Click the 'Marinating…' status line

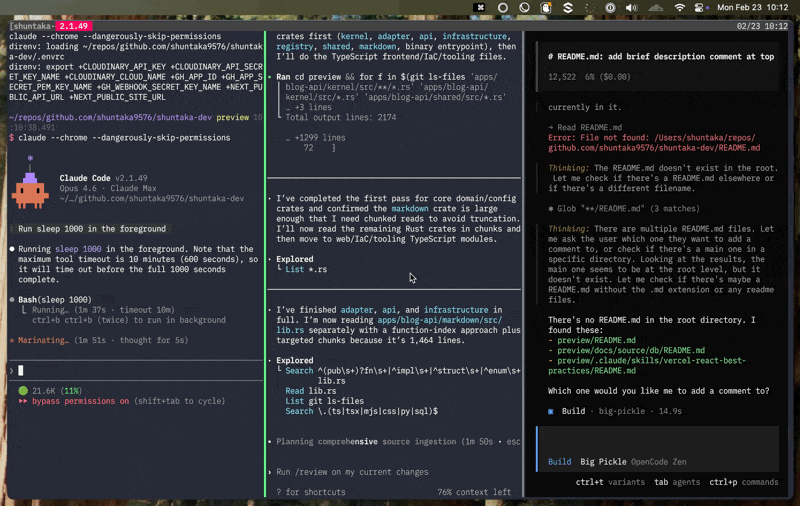pyautogui.click(x=98, y=340)
